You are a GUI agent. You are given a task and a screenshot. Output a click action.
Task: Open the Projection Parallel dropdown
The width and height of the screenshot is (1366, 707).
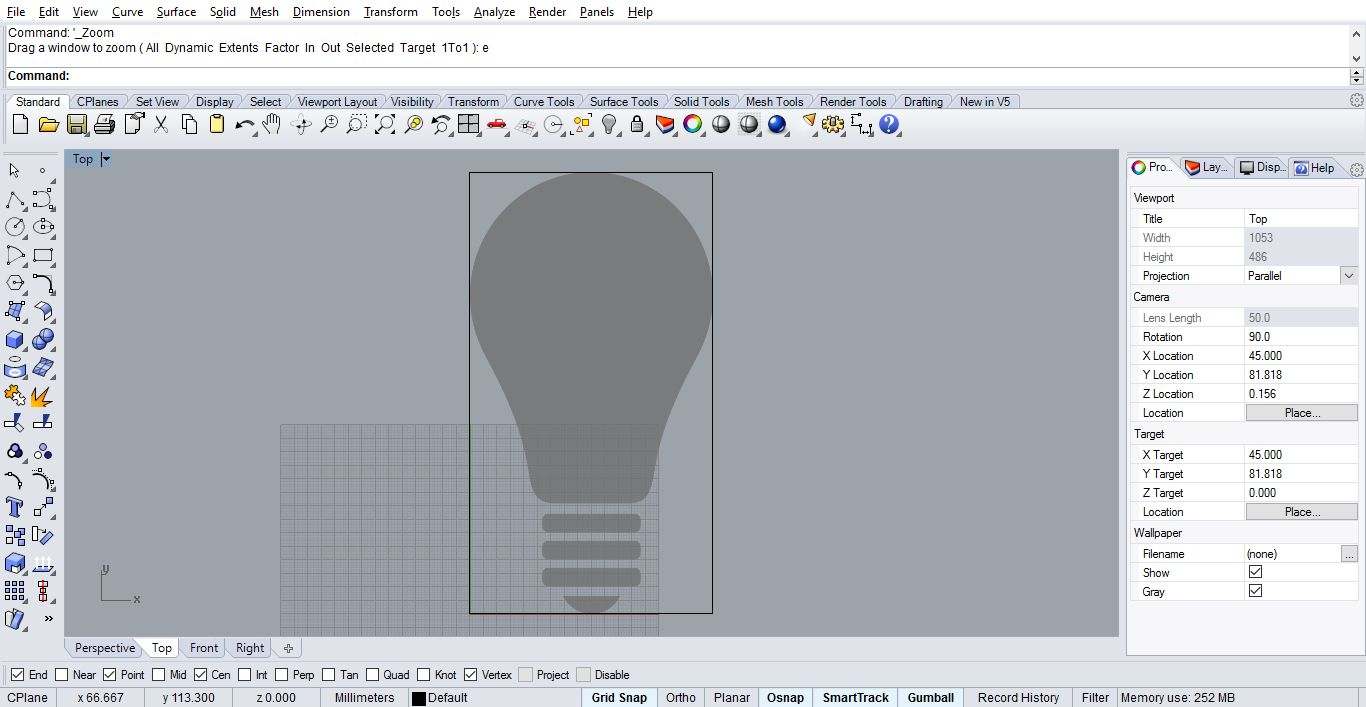(1348, 276)
